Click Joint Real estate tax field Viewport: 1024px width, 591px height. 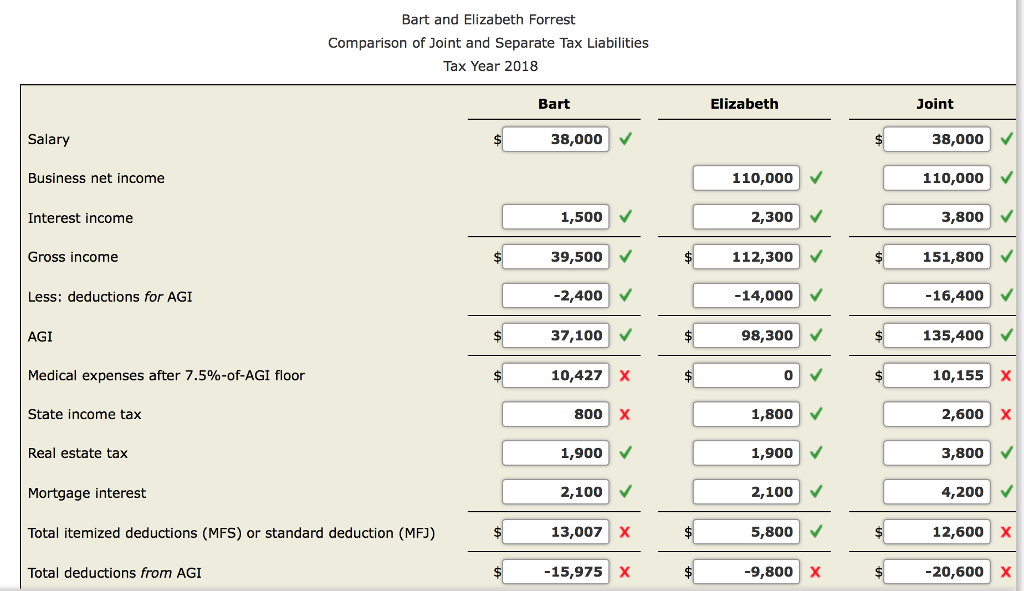[x=936, y=453]
